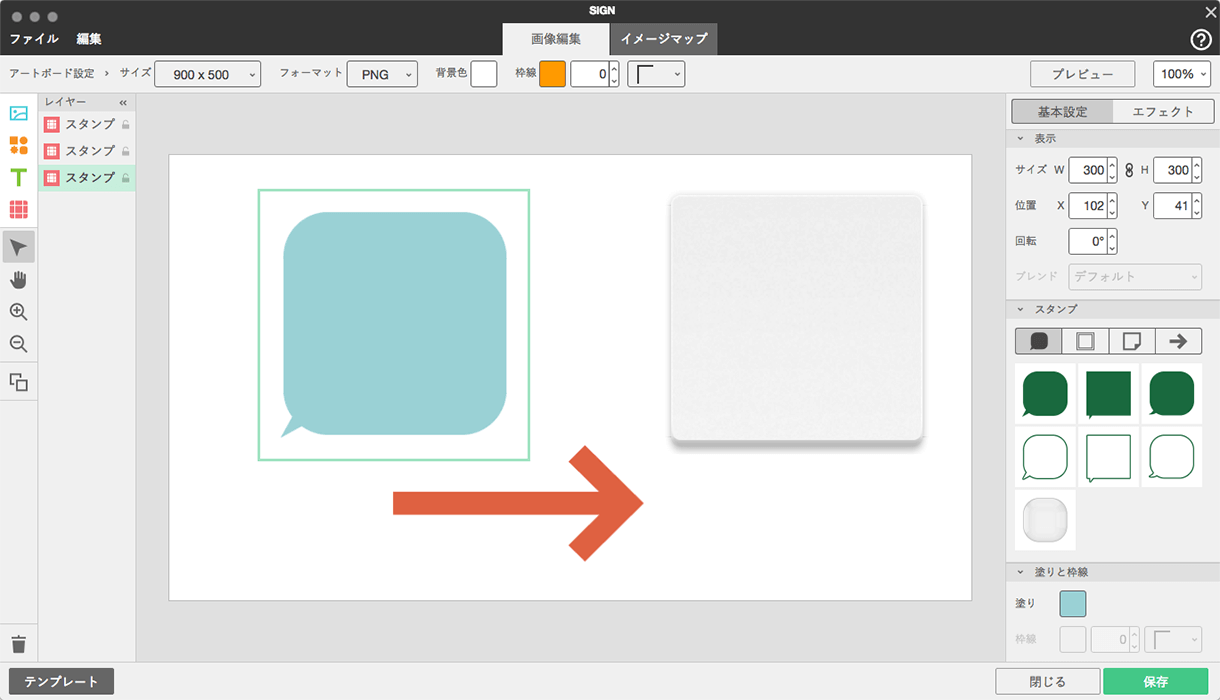Click the green 保存 button
The height and width of the screenshot is (700, 1220).
tap(1155, 681)
